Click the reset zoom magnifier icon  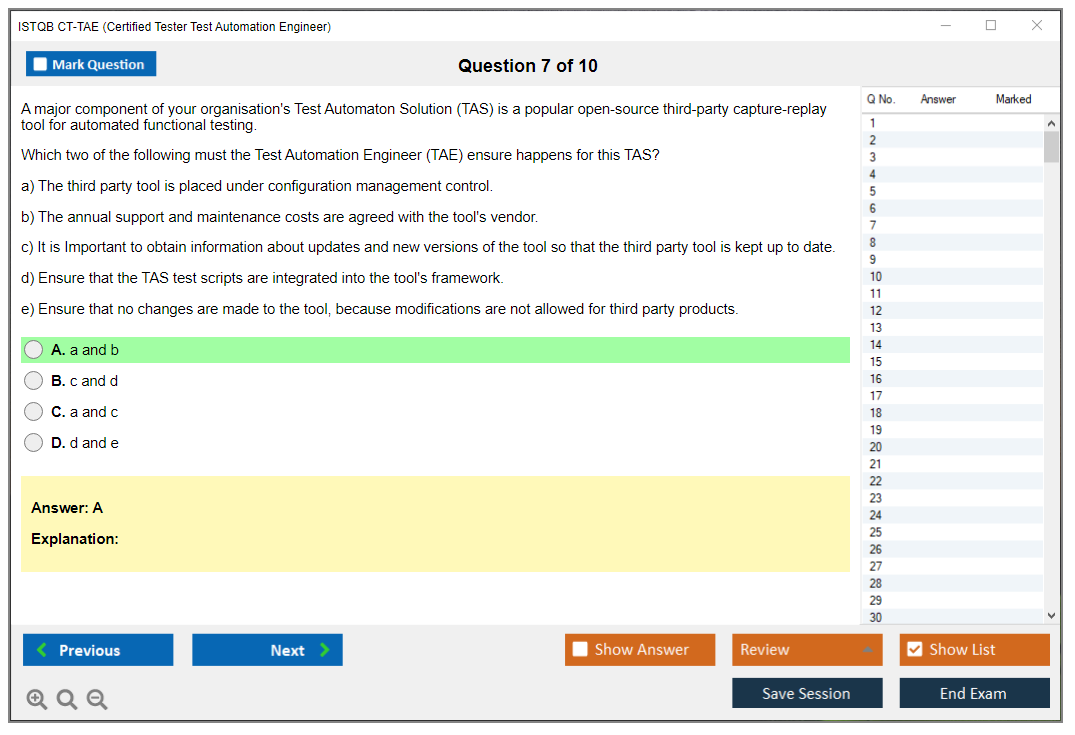(67, 699)
